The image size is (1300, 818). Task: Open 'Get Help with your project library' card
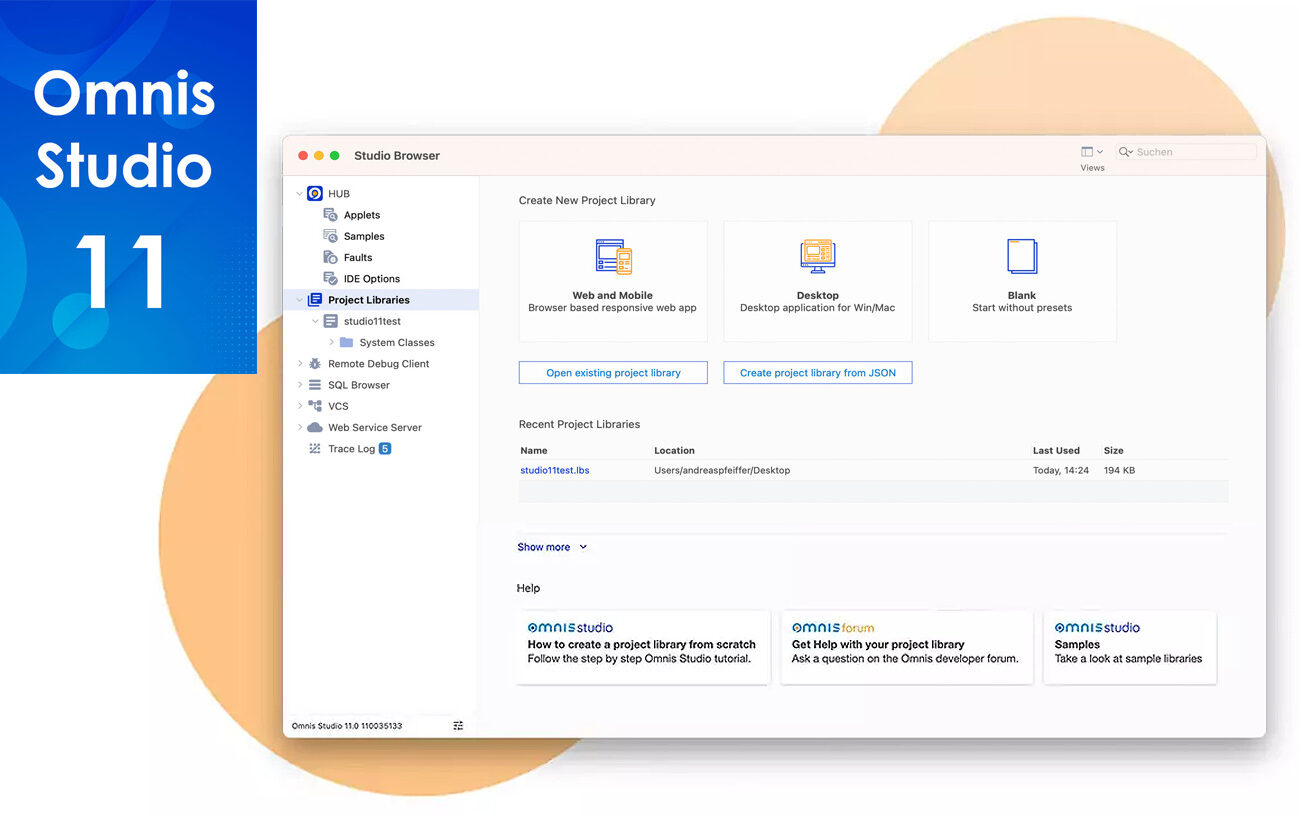(906, 647)
